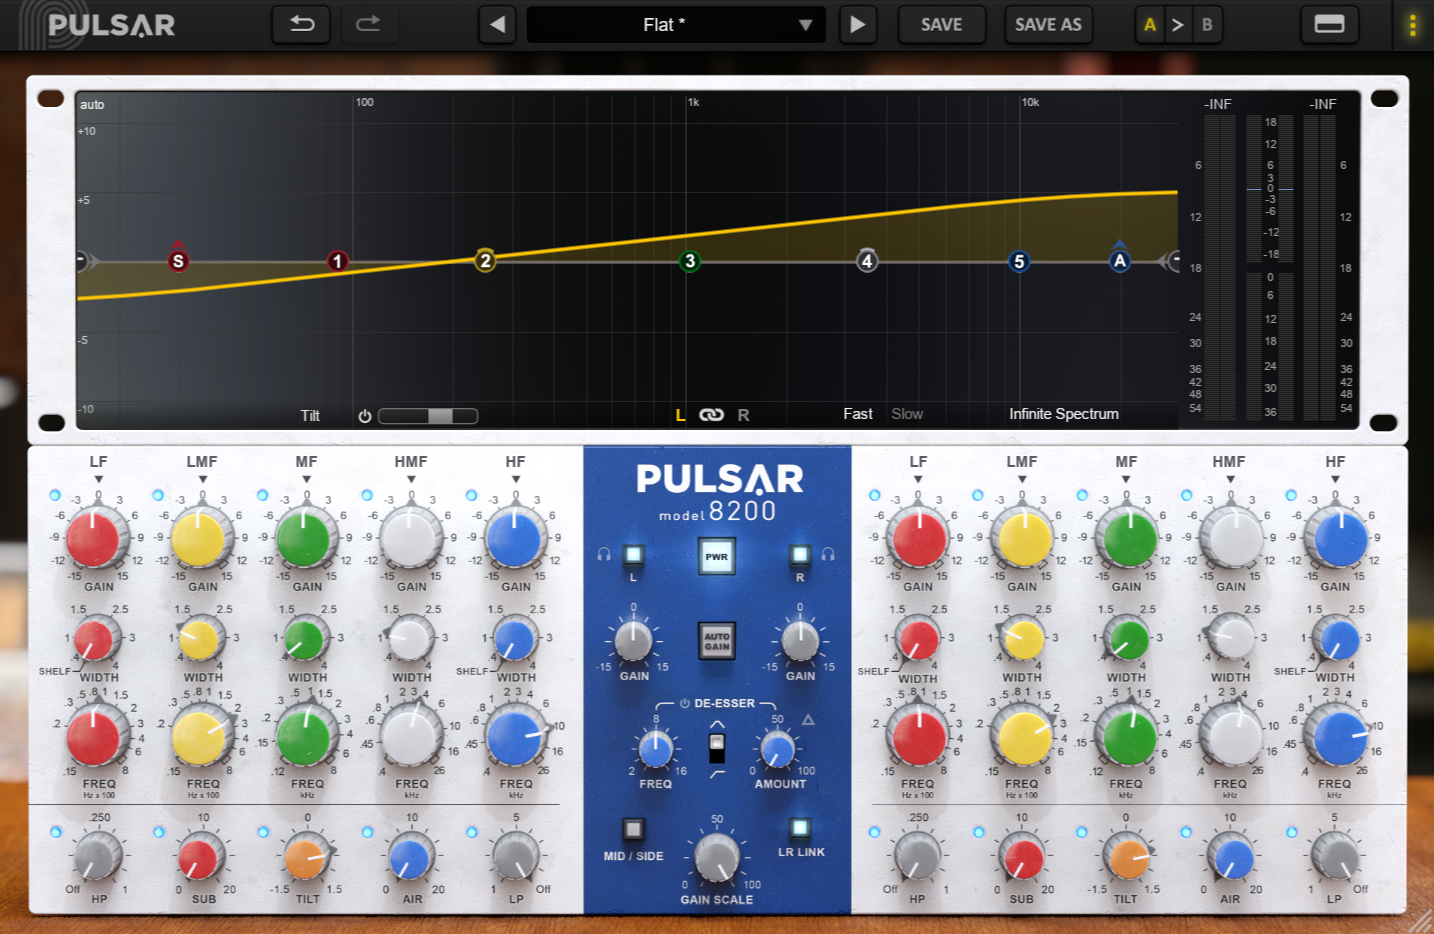
Task: Click the left LF red GAIN knob
Action: (x=94, y=538)
